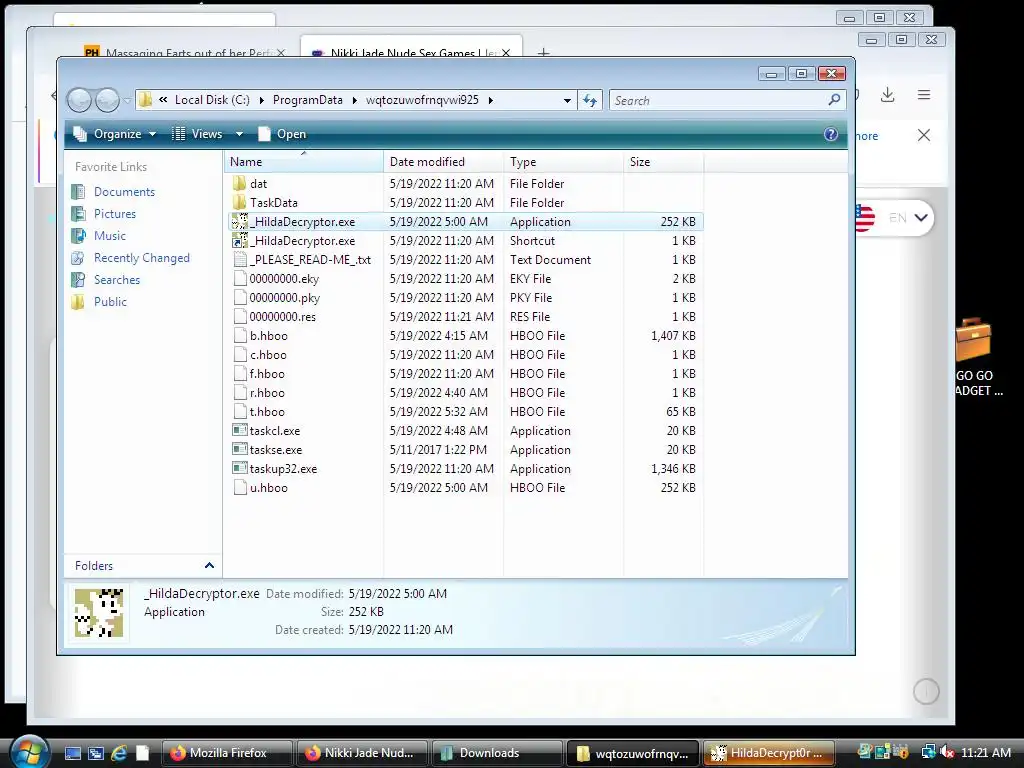Open the dat folder icon
Viewport: 1024px width, 768px height.
(240, 184)
